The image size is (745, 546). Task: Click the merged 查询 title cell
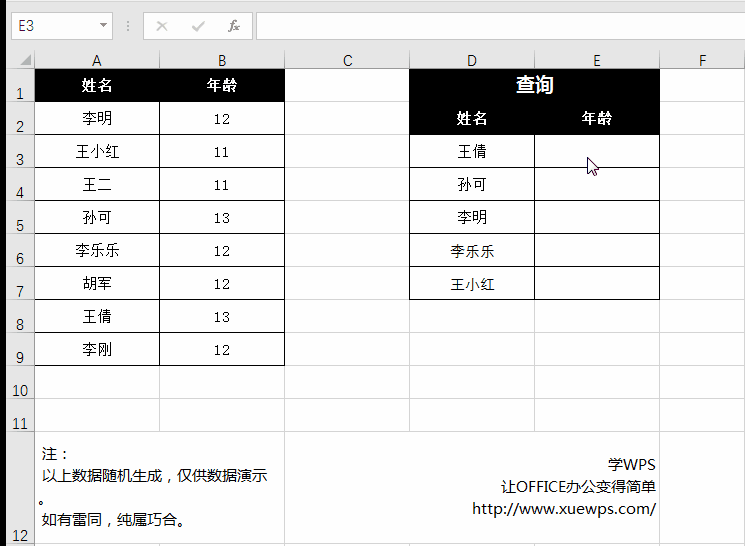[535, 86]
